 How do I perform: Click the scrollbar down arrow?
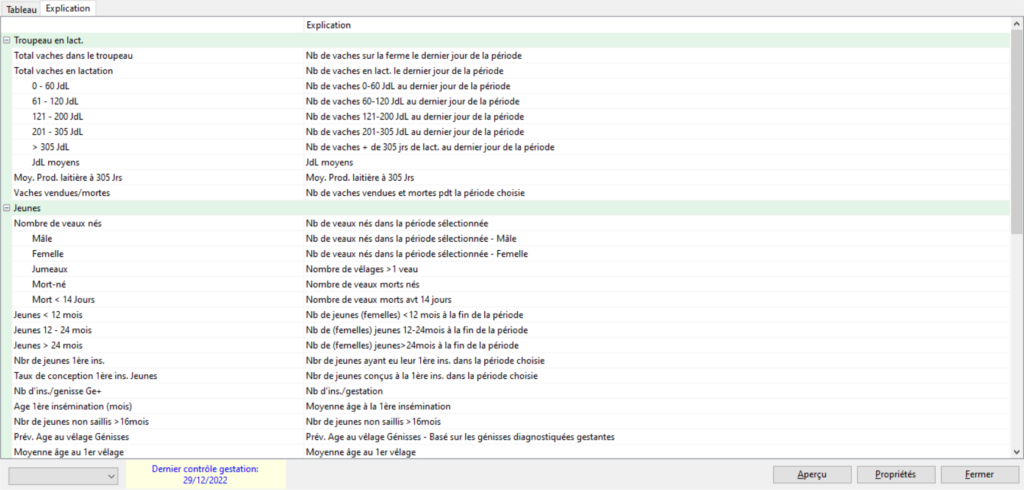click(x=1016, y=451)
